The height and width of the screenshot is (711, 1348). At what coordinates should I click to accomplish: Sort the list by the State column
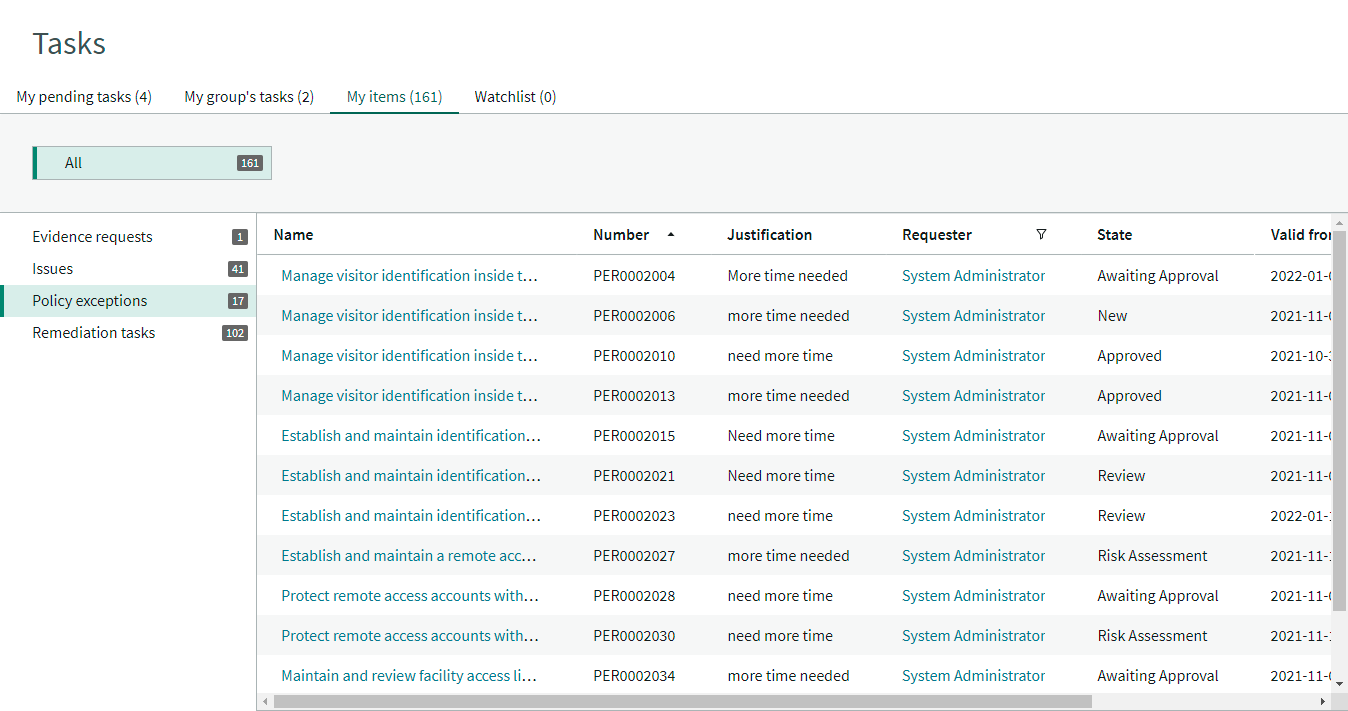click(x=1114, y=234)
